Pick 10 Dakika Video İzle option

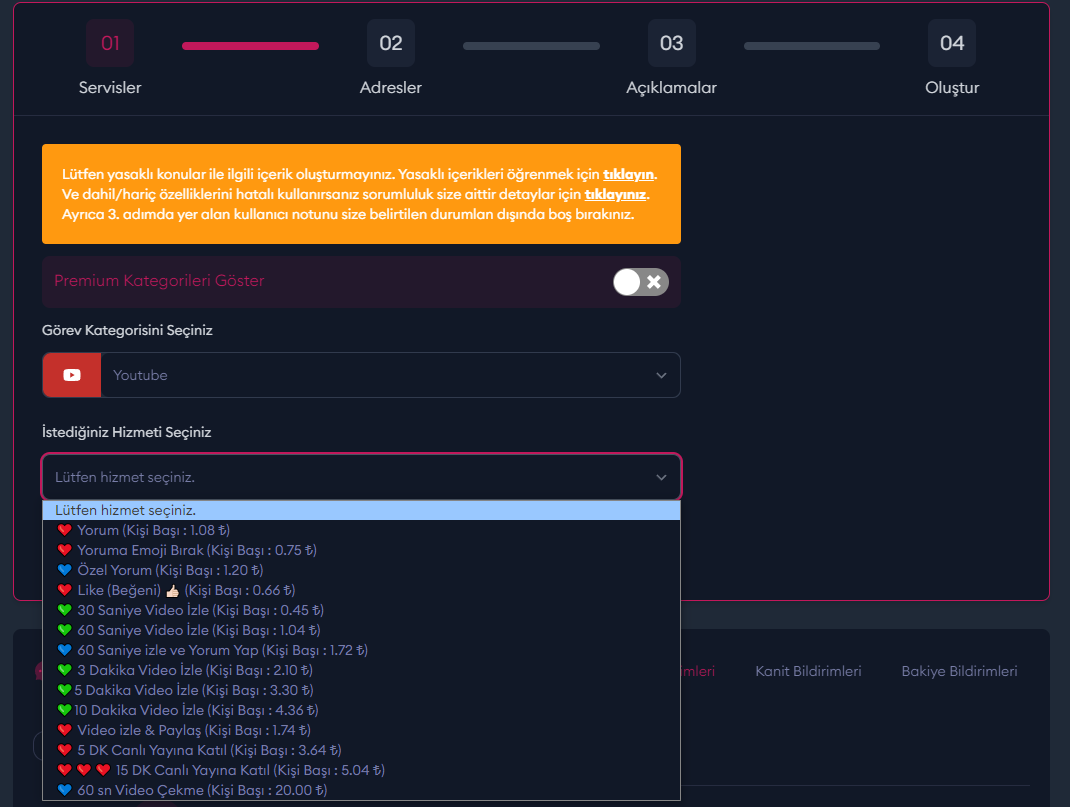361,710
